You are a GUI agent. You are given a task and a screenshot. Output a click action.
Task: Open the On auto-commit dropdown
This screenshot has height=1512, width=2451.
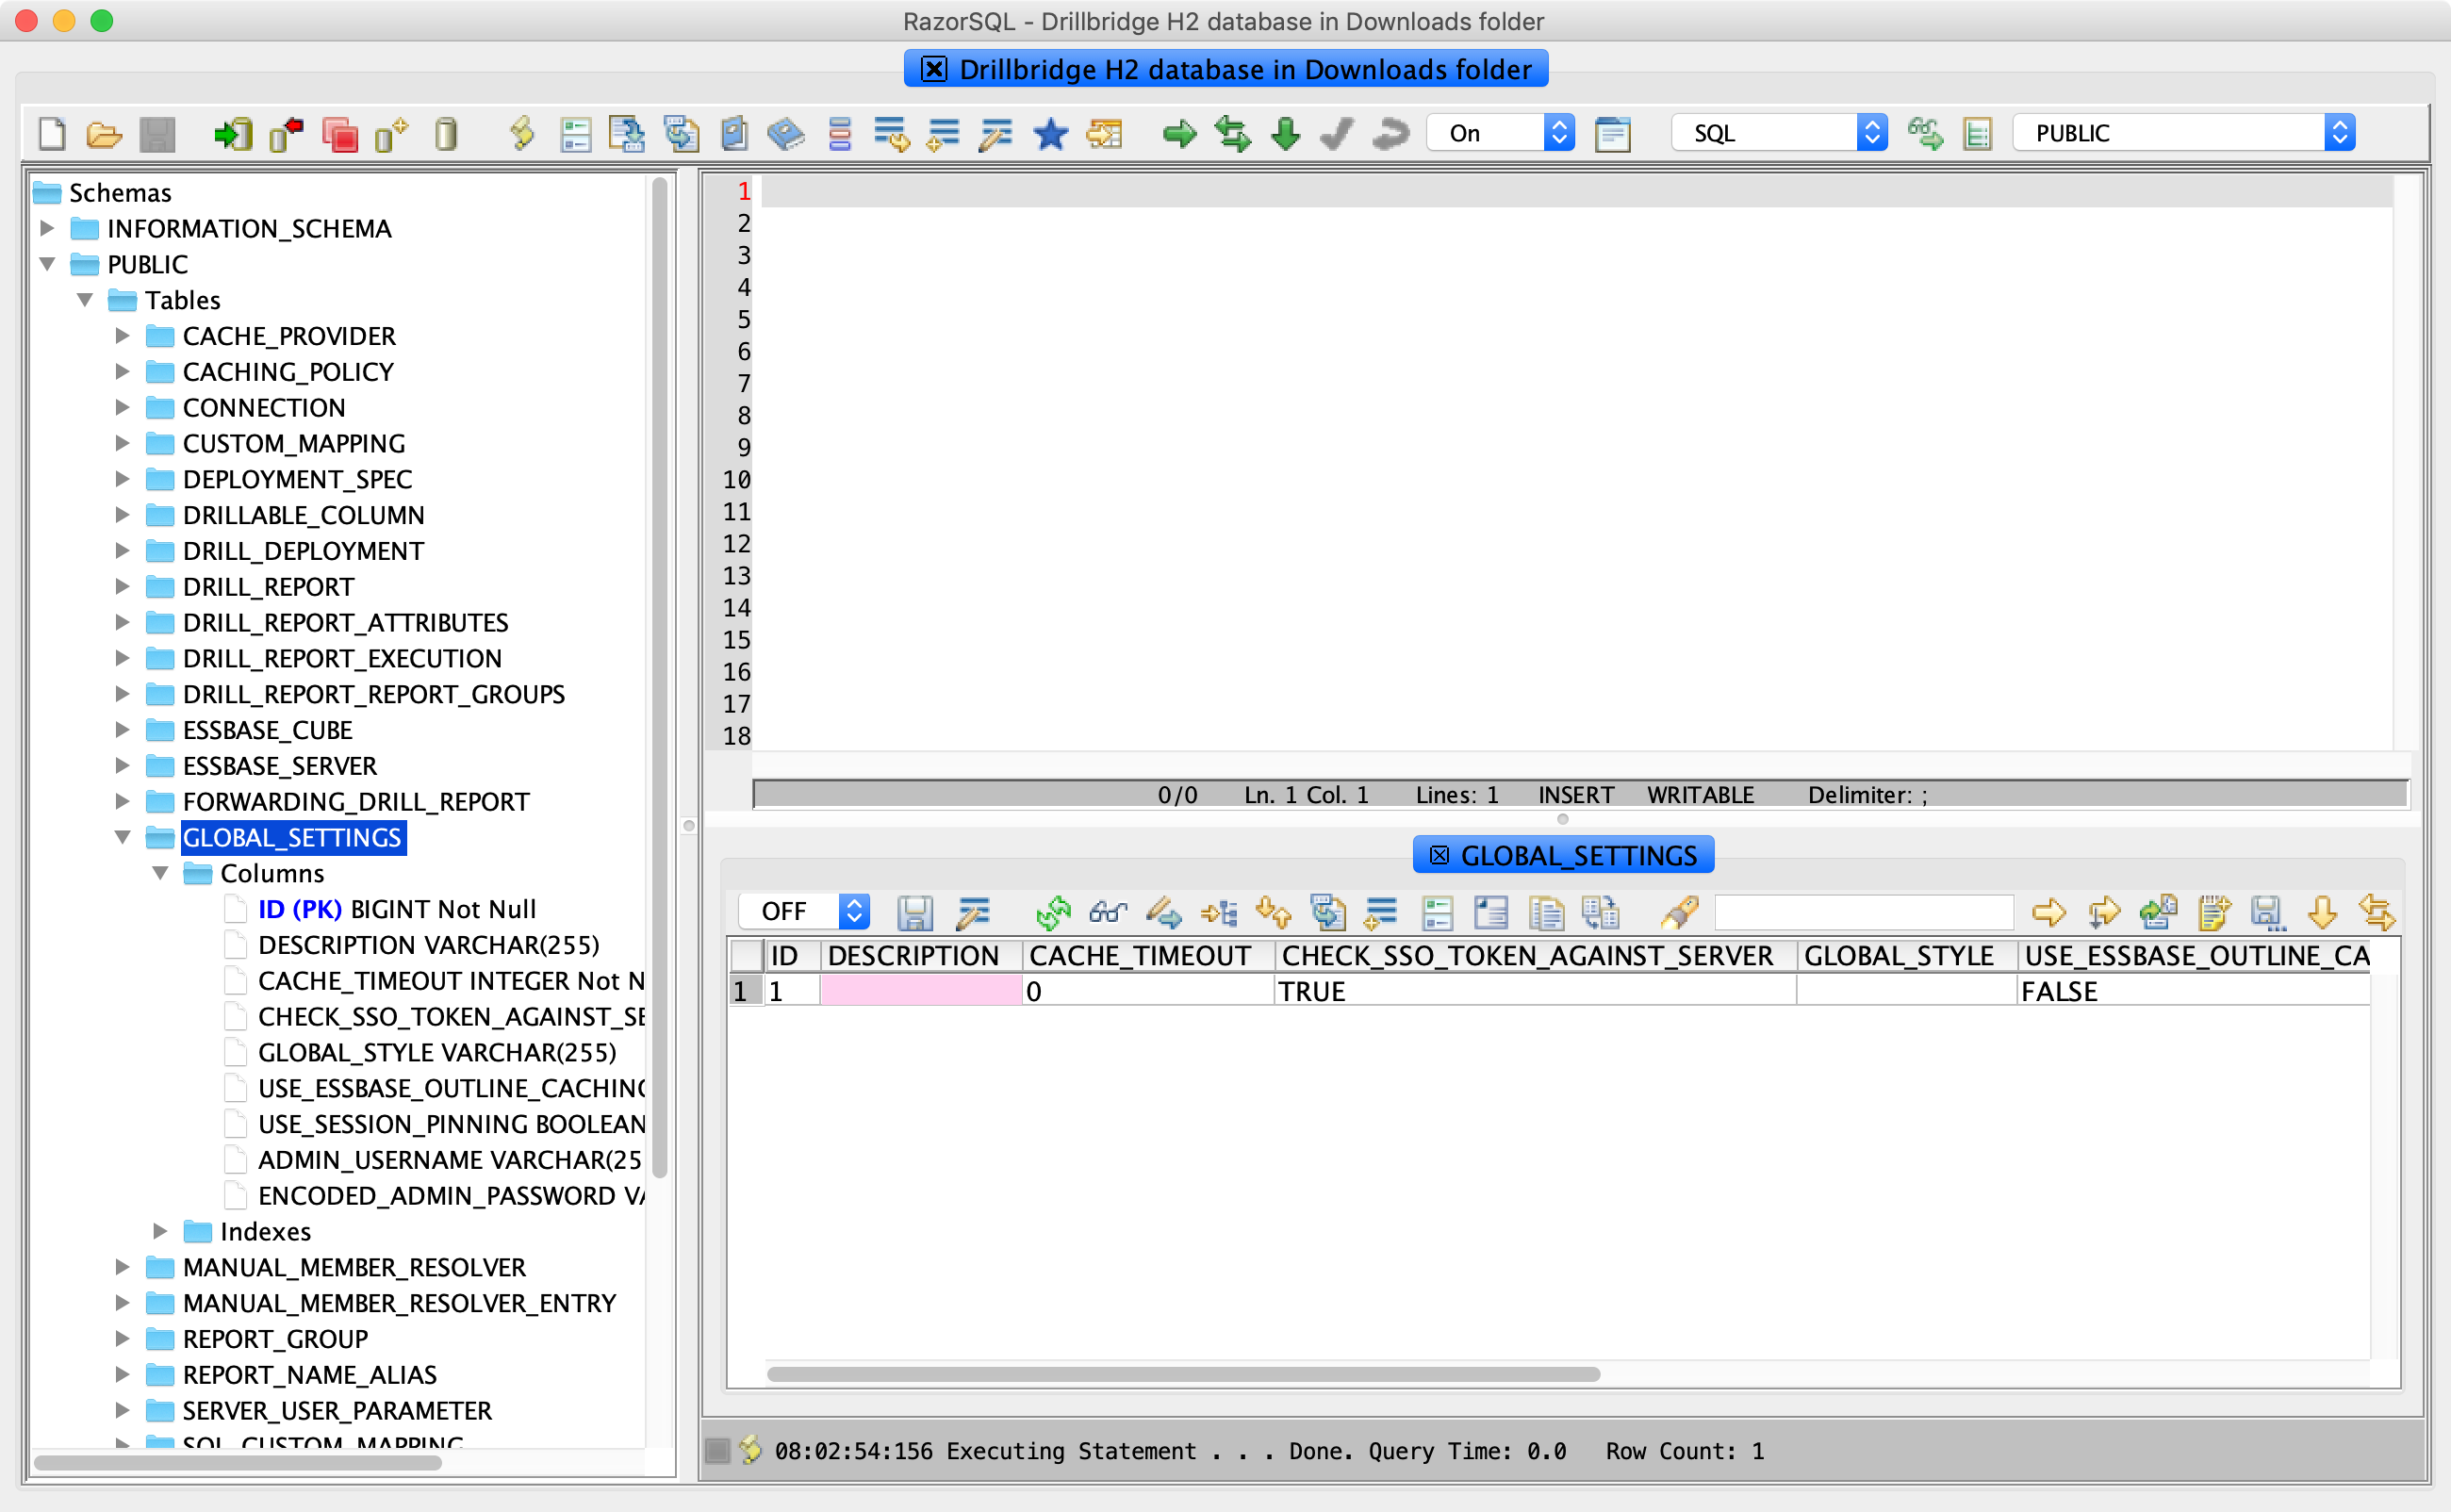(1502, 133)
